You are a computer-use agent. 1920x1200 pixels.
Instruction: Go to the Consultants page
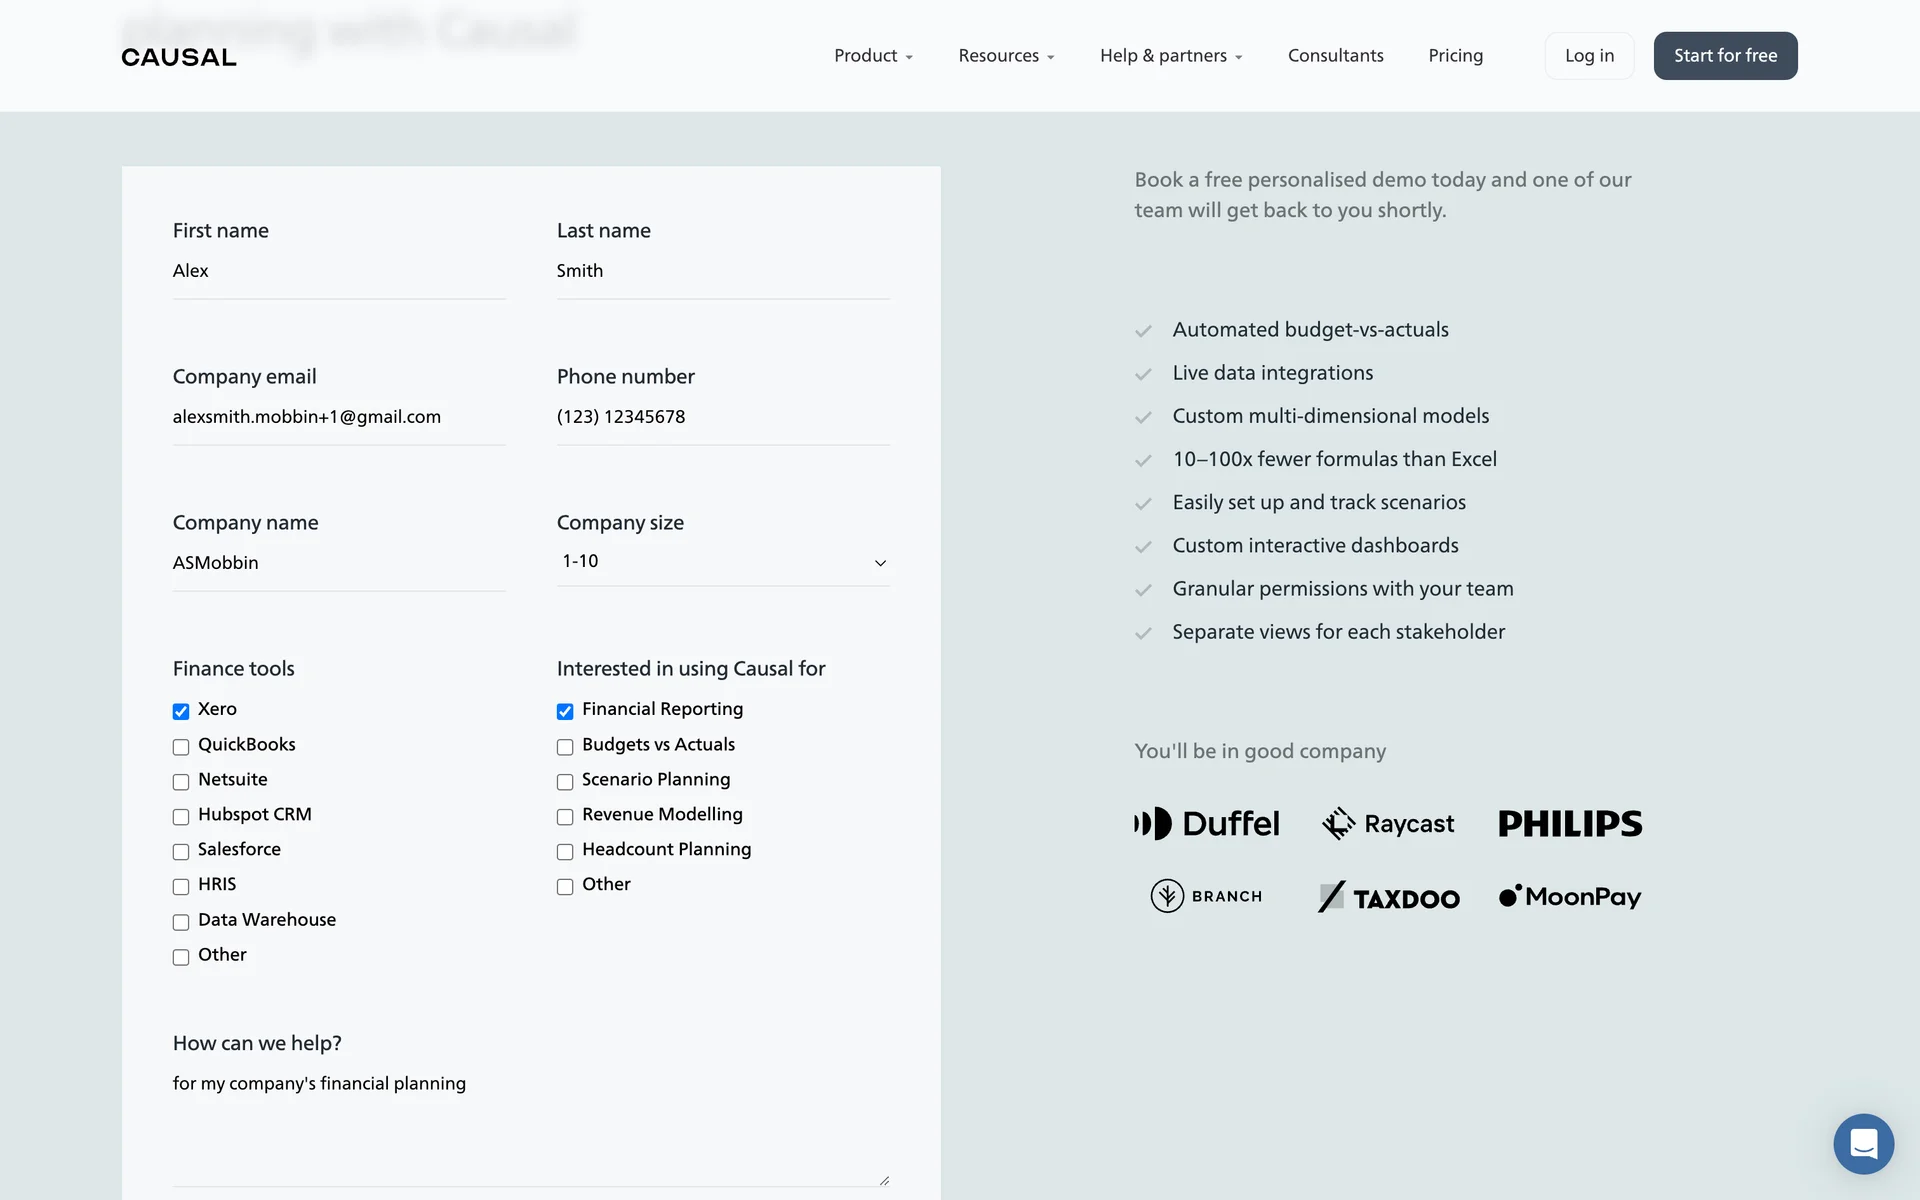[1335, 56]
